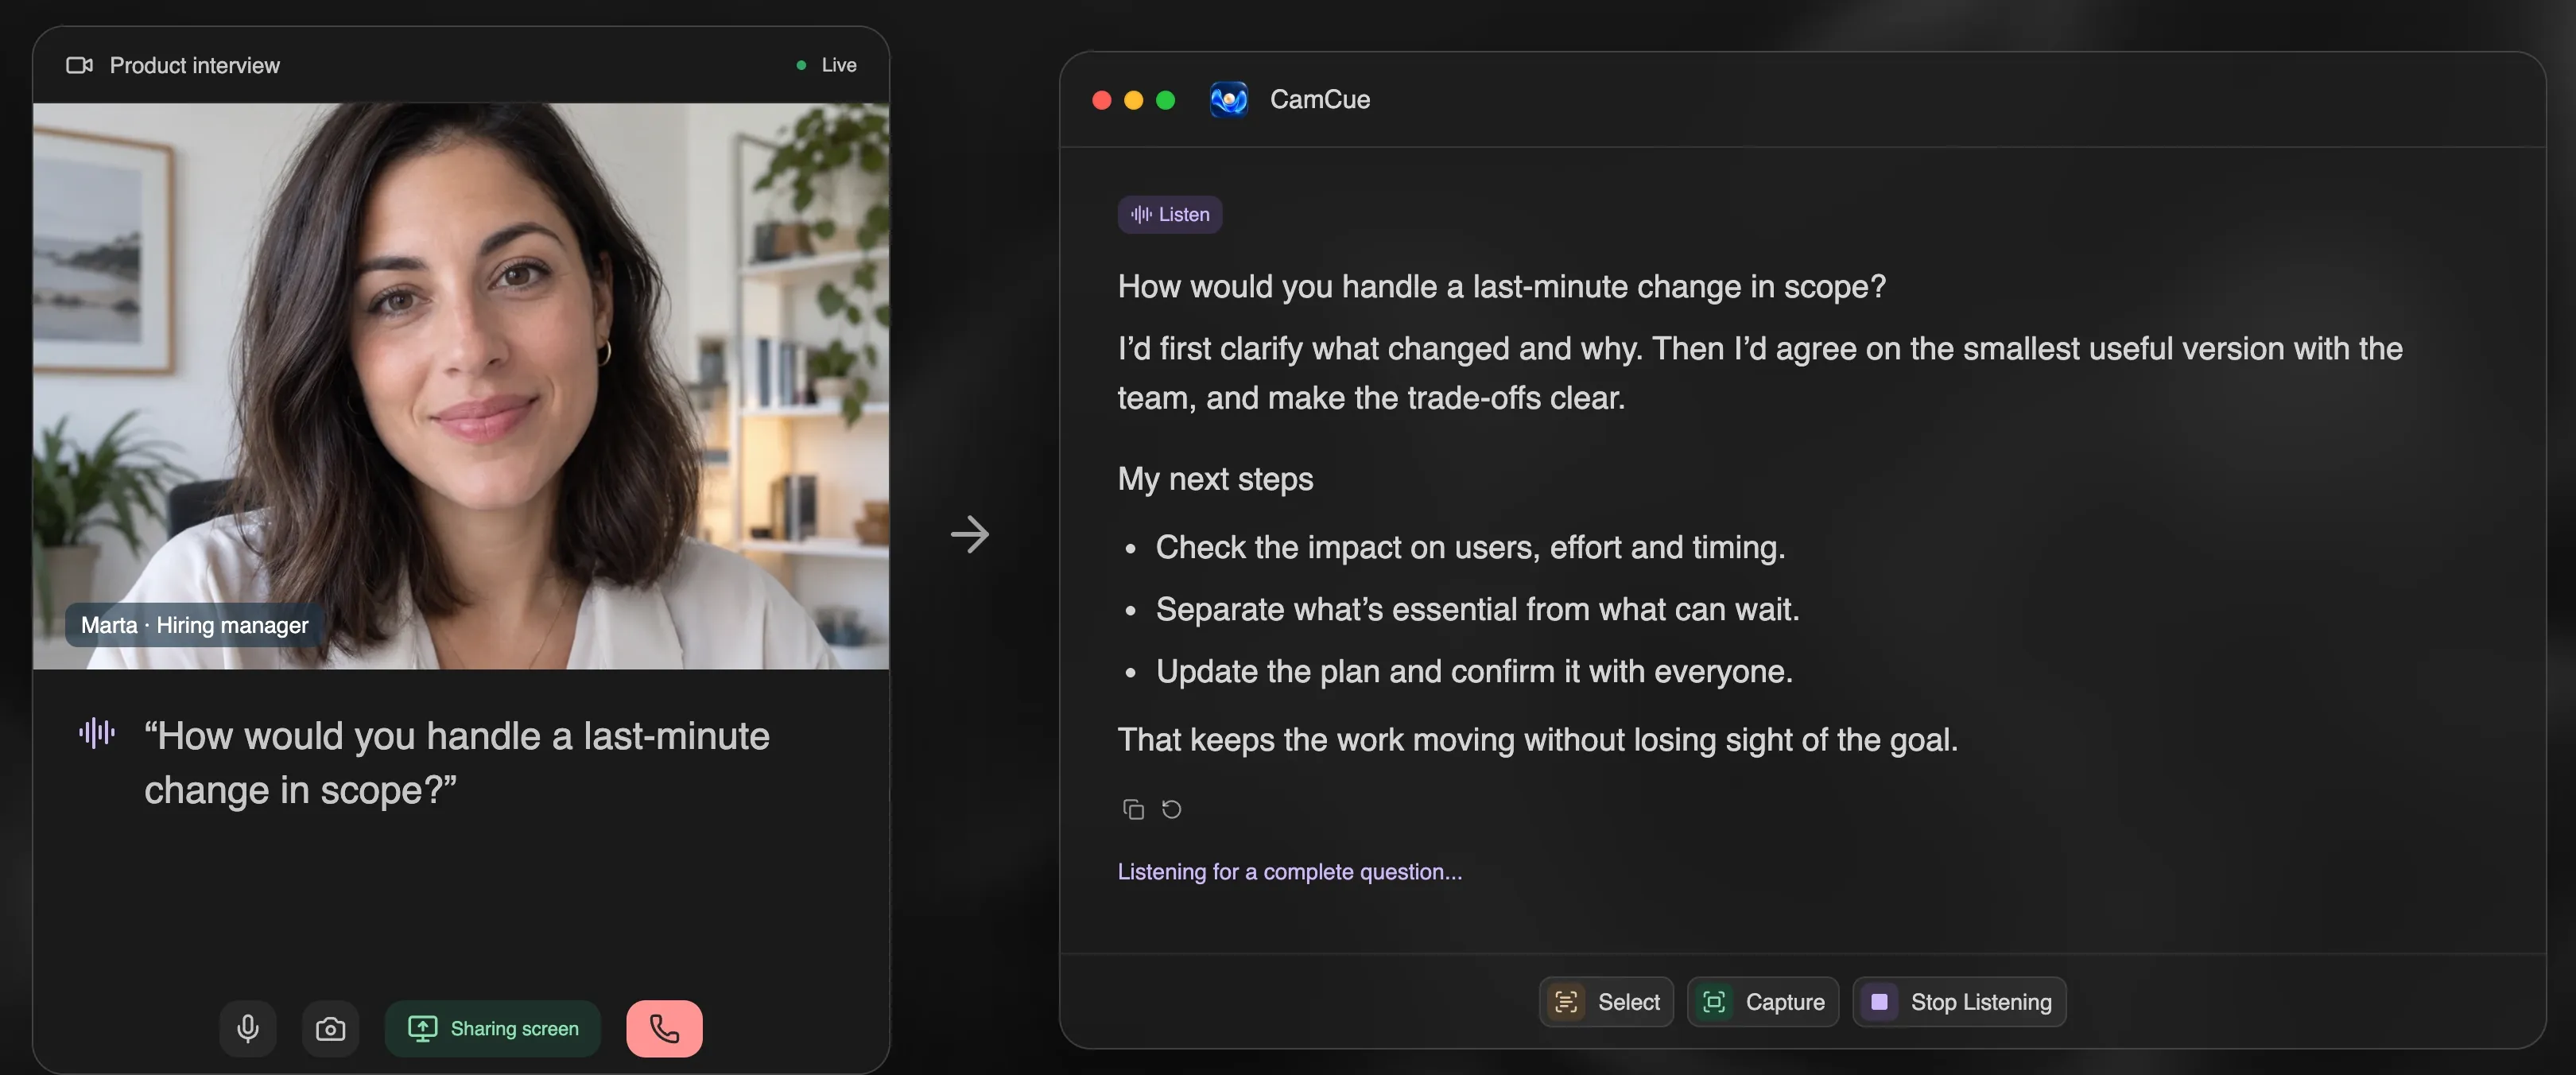2576x1075 pixels.
Task: Click the video camera icon beside Product interview
Action: coord(80,65)
